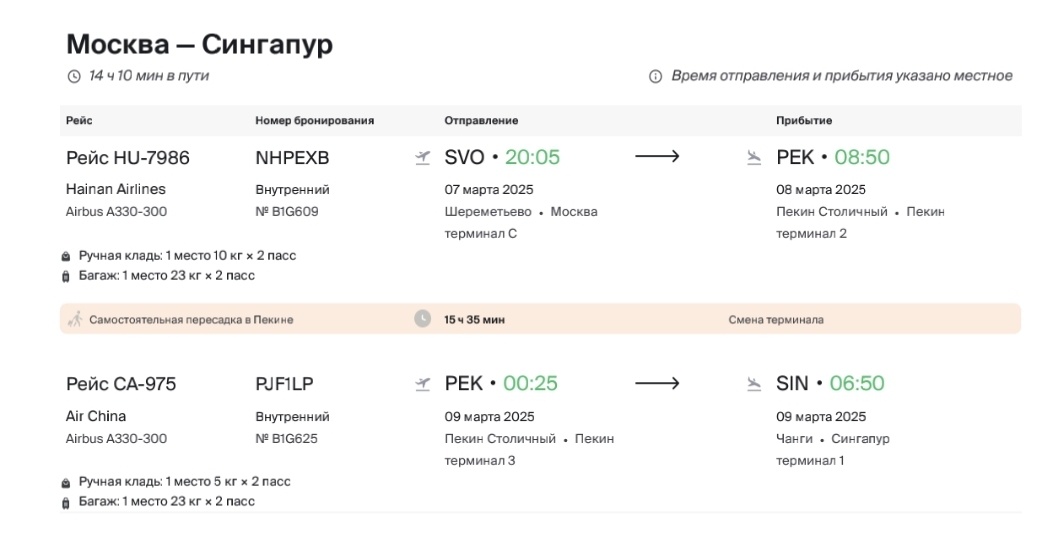The width and height of the screenshot is (1043, 541).
Task: Click the Отправление column header
Action: pyautogui.click(x=482, y=120)
